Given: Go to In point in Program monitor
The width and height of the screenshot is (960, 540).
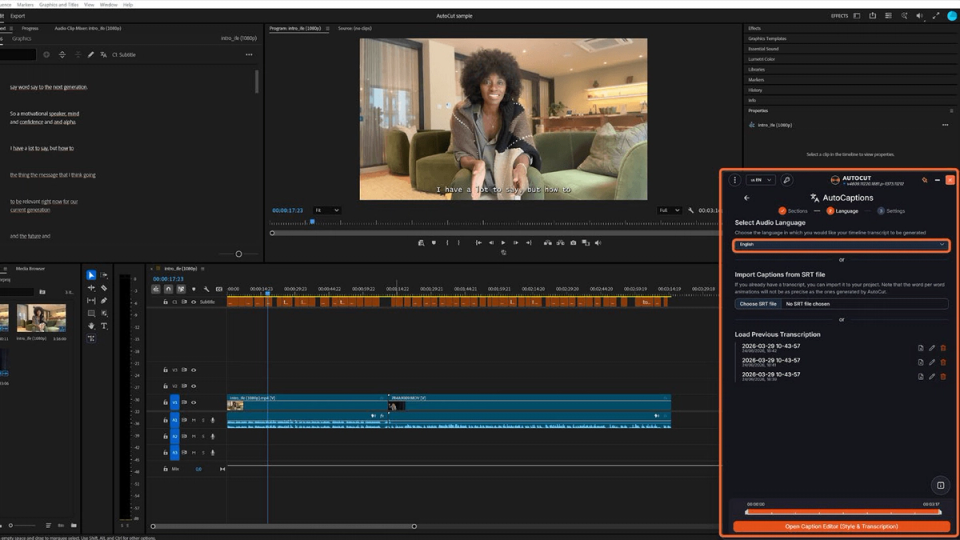Looking at the screenshot, I should tap(478, 243).
